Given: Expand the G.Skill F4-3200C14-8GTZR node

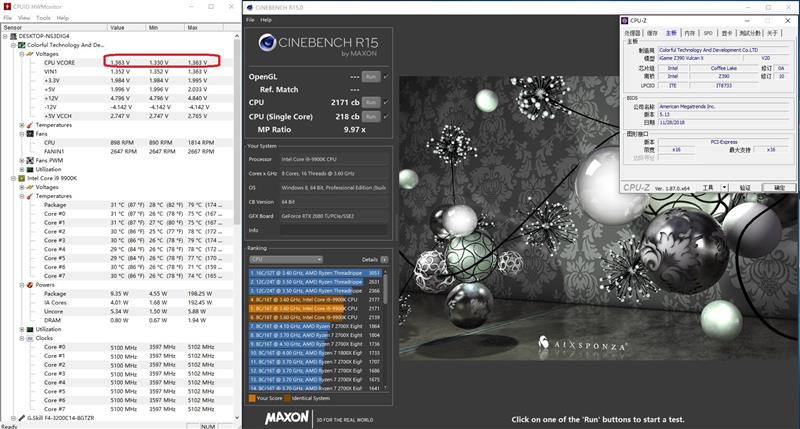Looking at the screenshot, I should (x=14, y=418).
